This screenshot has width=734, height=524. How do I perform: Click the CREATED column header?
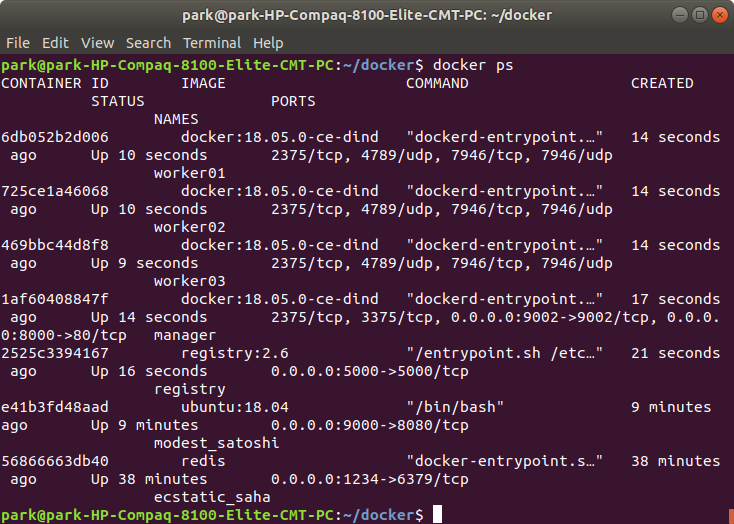coord(662,83)
